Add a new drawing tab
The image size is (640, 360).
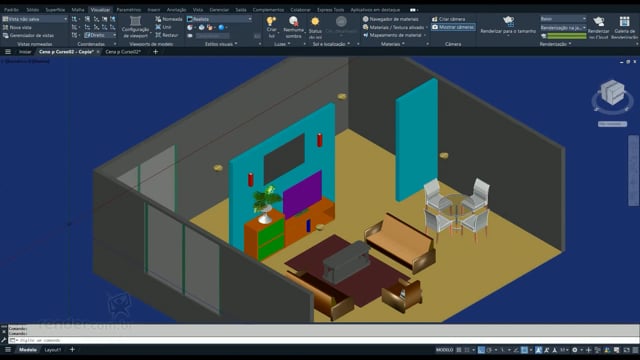(156, 52)
